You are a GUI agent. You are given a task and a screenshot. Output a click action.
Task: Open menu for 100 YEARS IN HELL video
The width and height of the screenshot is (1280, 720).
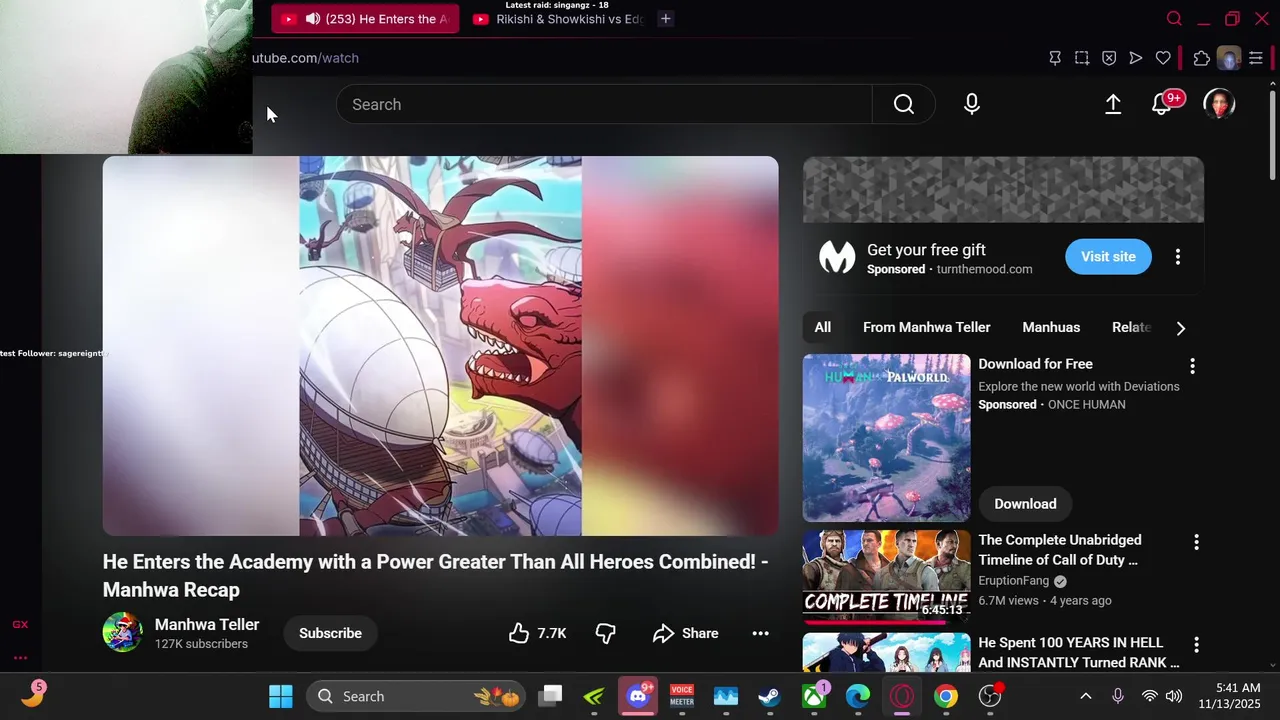click(1196, 645)
